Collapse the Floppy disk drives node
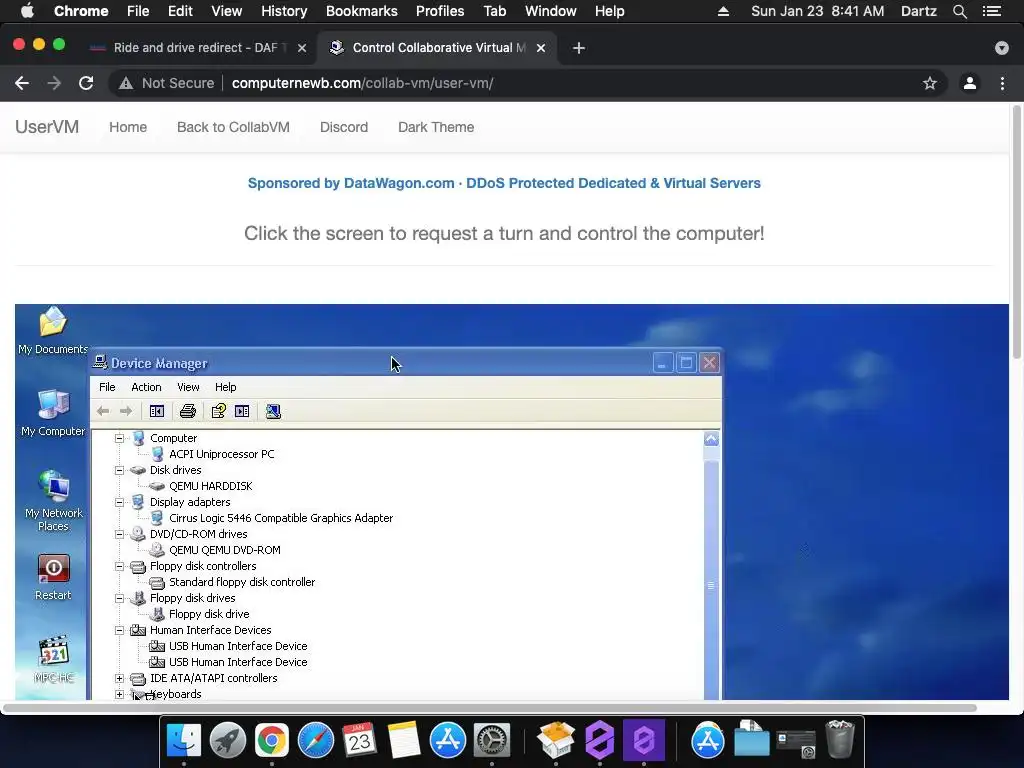Screen dimensions: 1024x768 point(120,598)
